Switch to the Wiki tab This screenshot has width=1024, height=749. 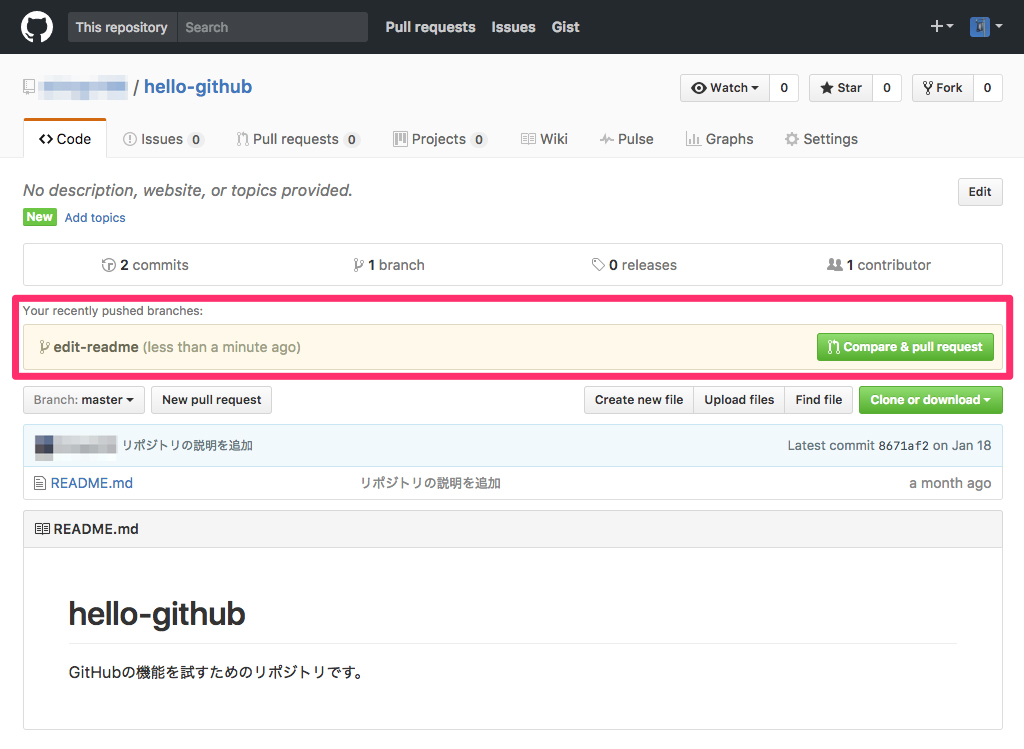(544, 139)
